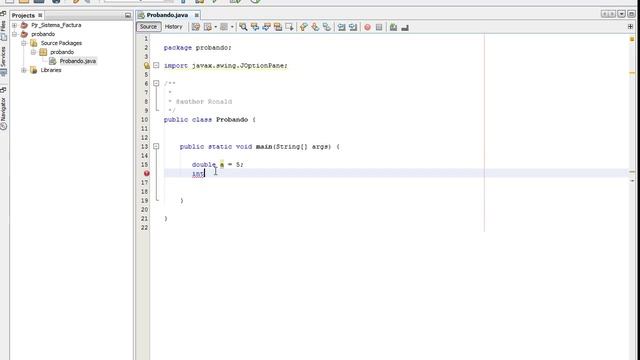Screen dimensions: 640x360
Task: Maximize the editor window icon
Action: [x=631, y=14]
